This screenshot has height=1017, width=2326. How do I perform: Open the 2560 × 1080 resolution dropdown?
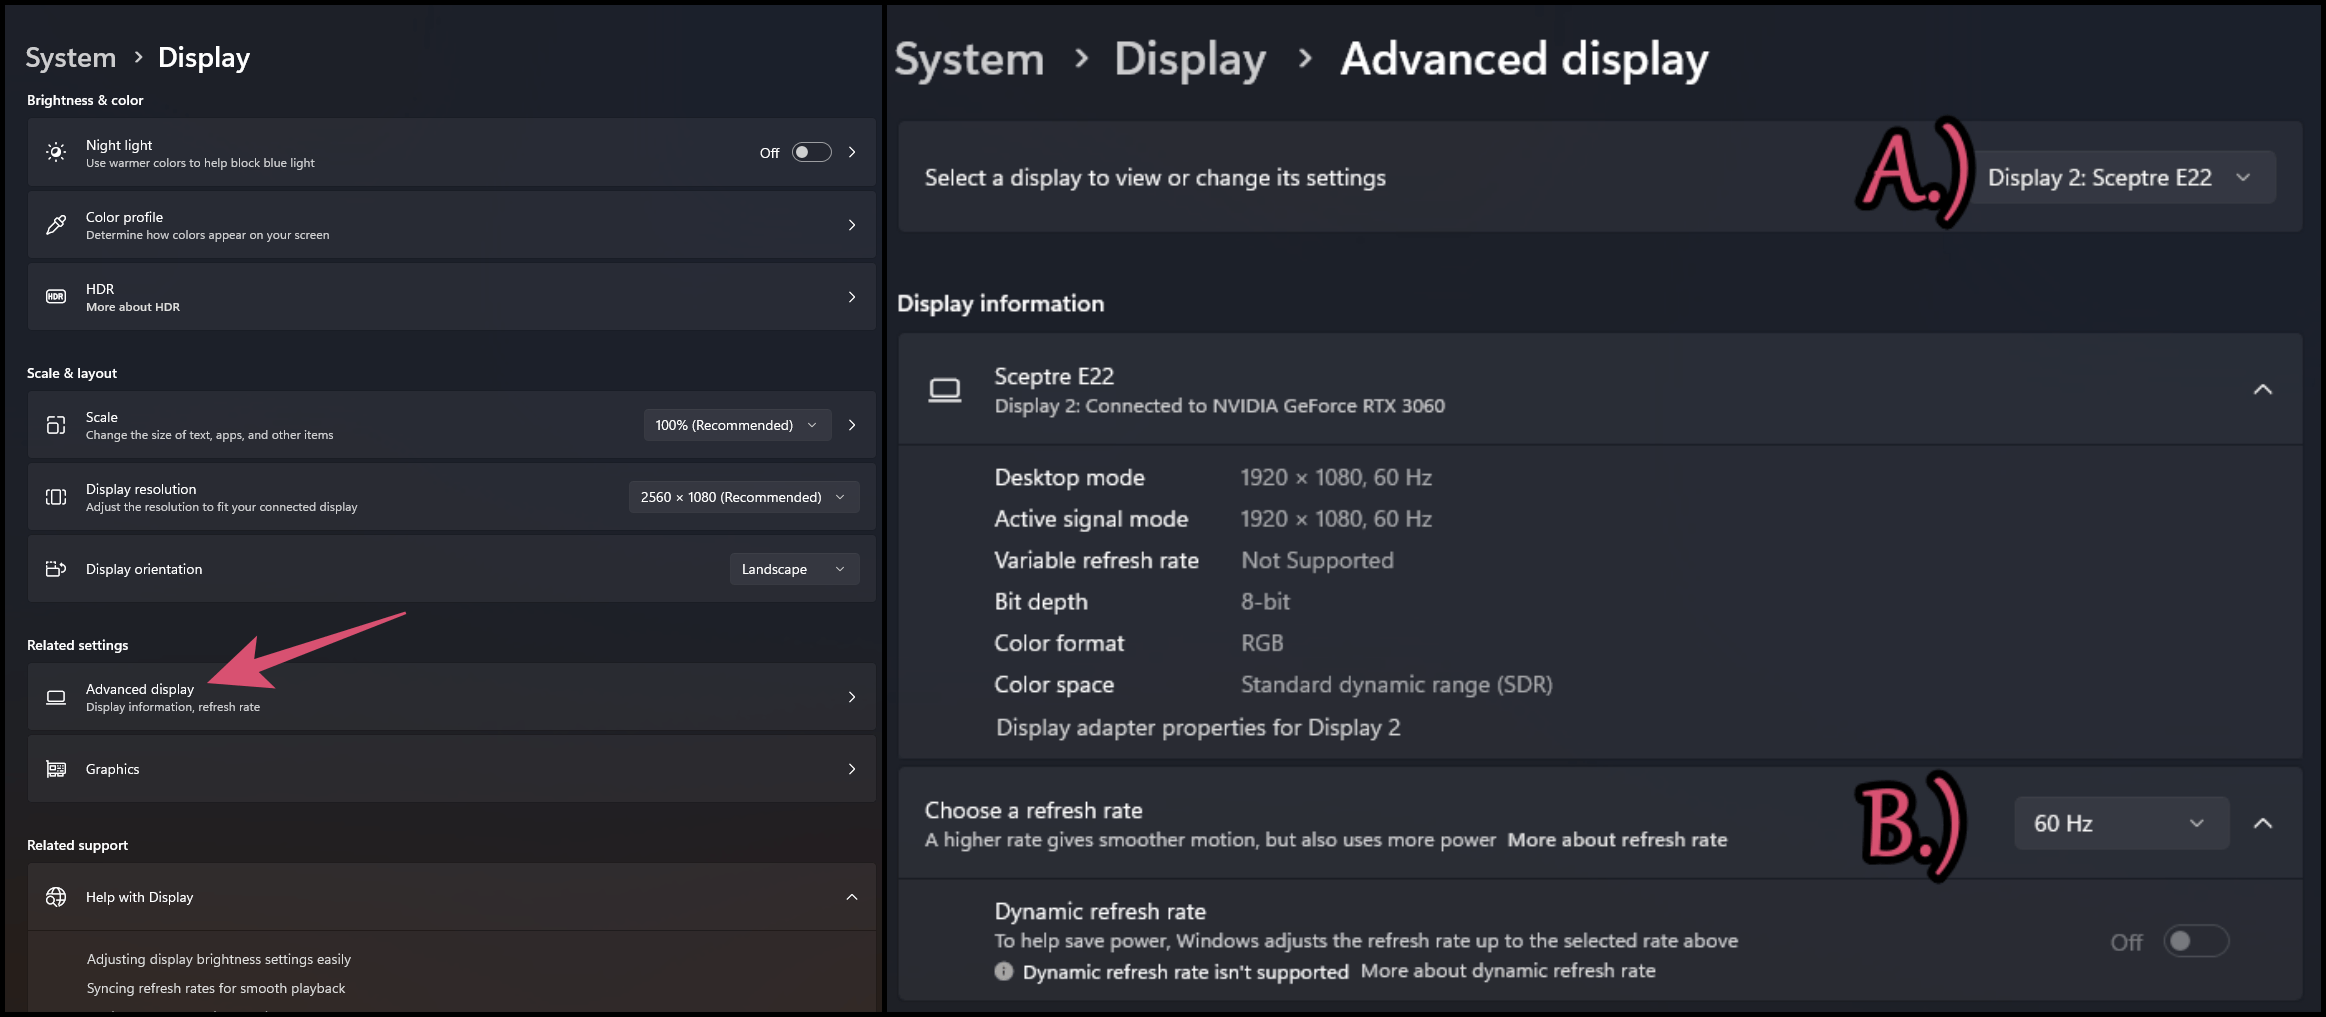(744, 497)
